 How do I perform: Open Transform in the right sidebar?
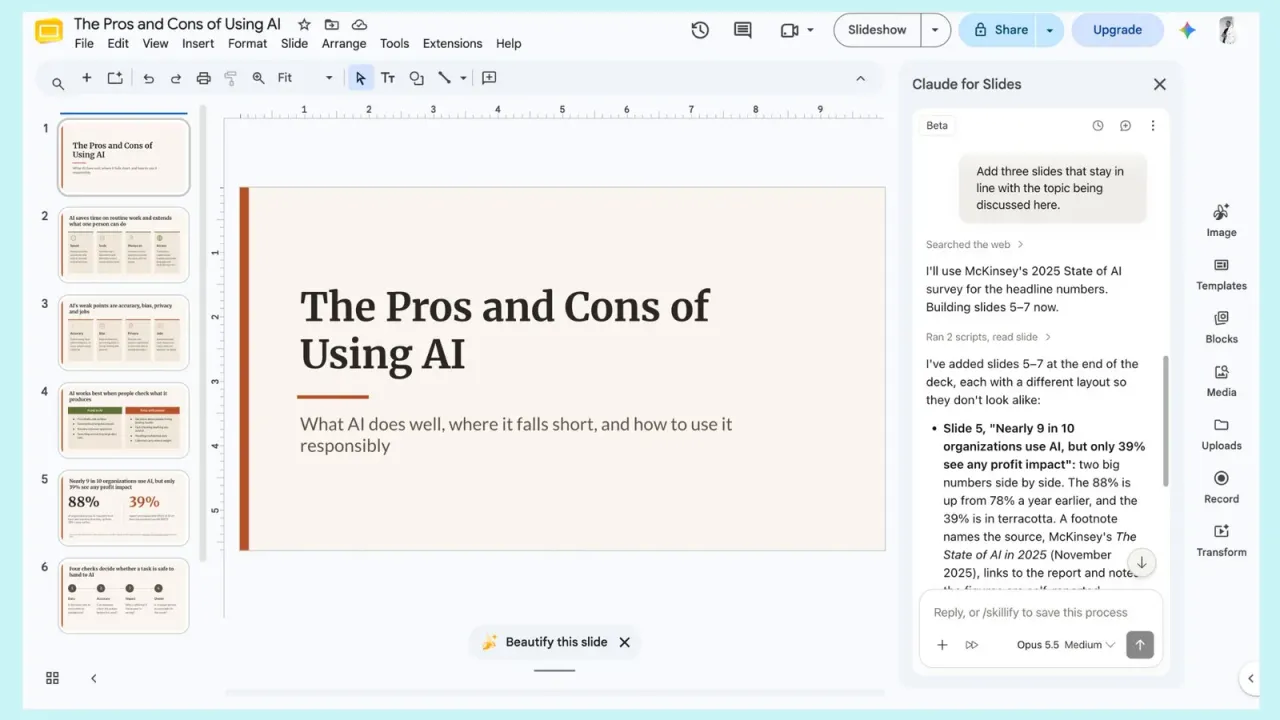click(x=1221, y=541)
